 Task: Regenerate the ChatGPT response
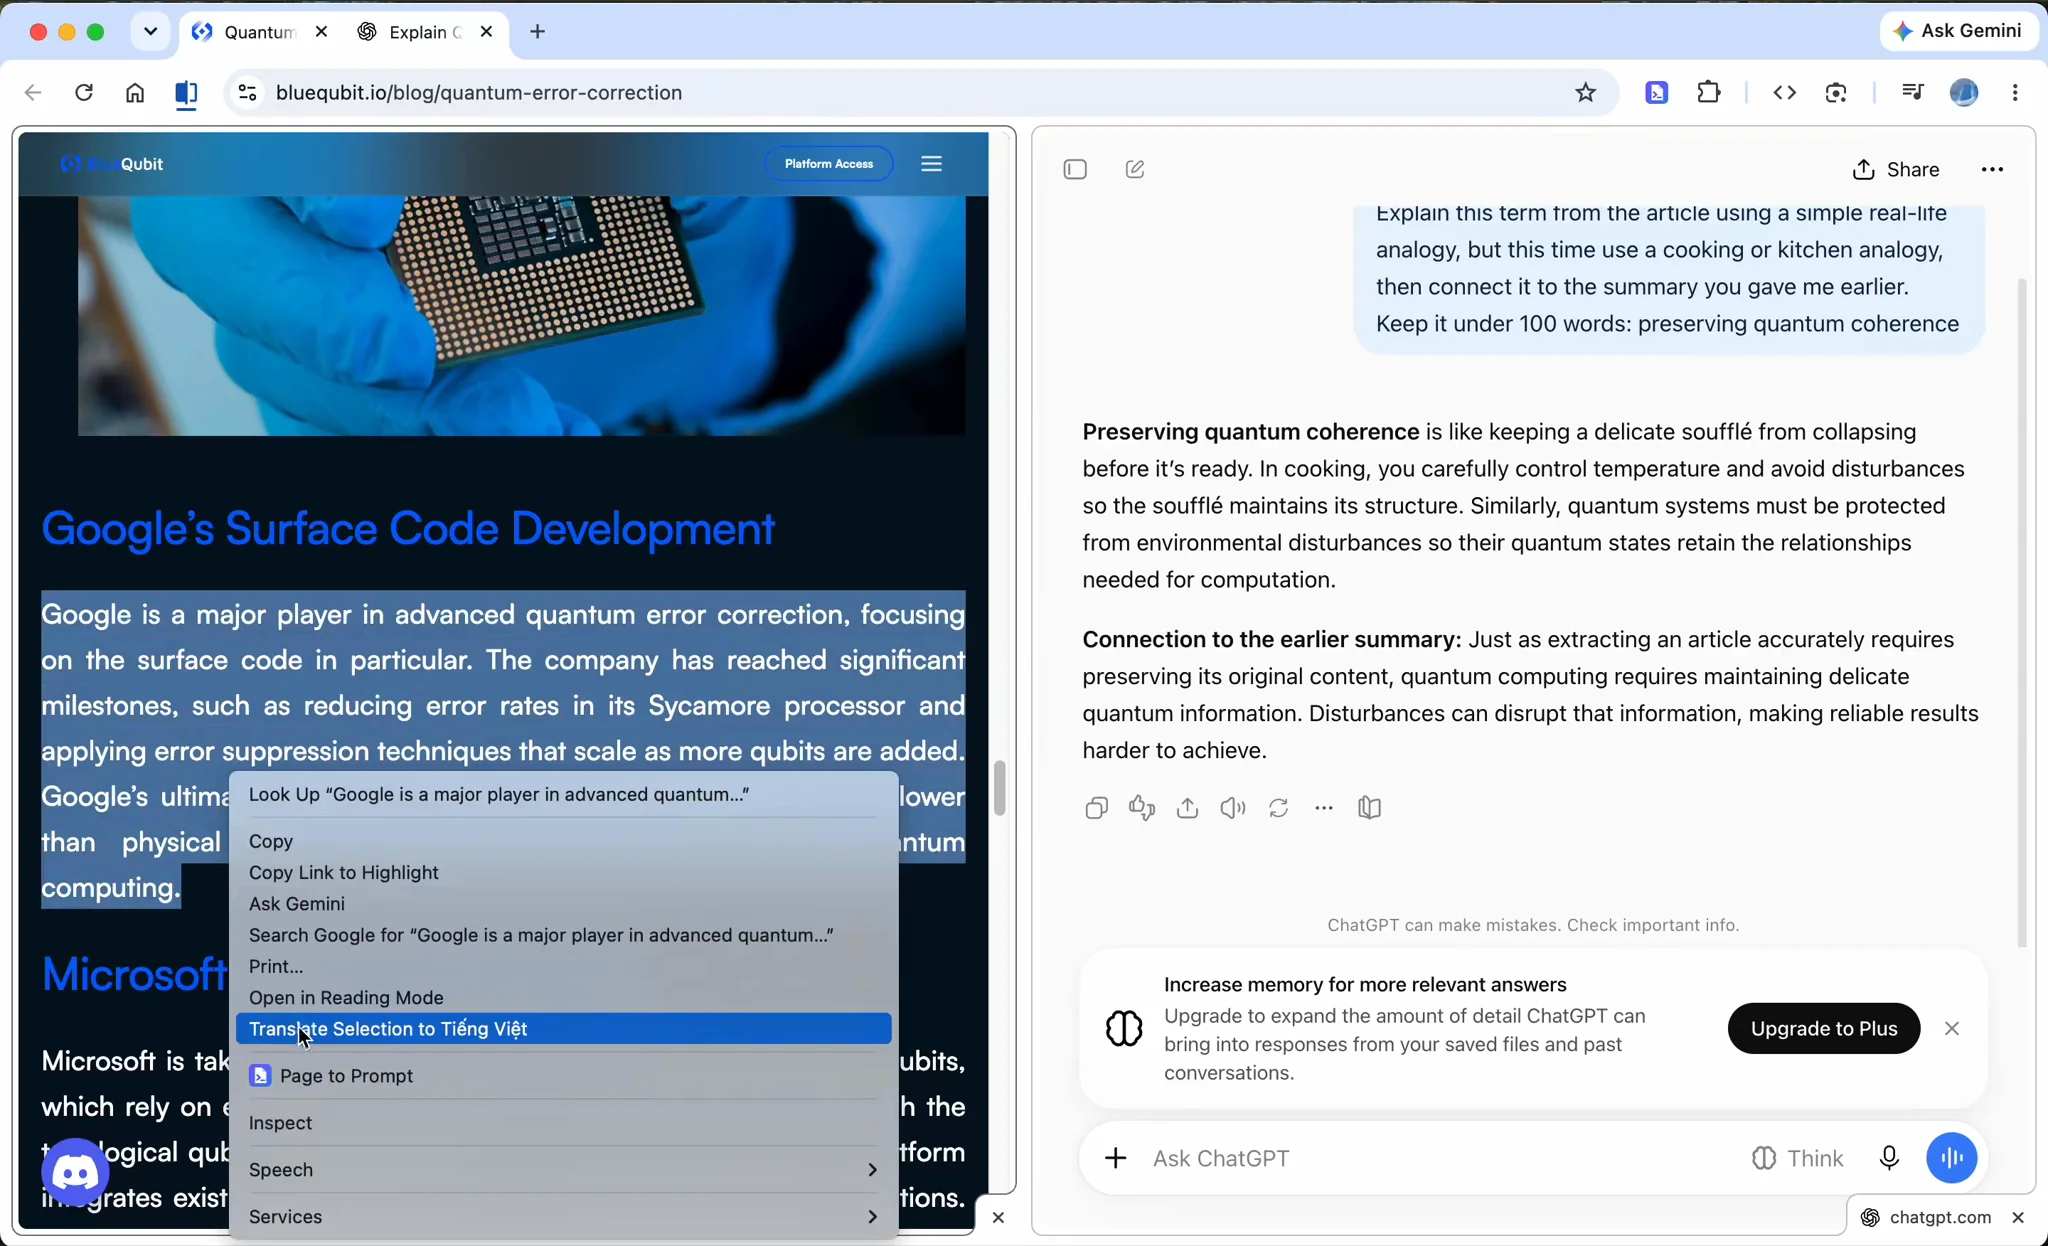(1278, 808)
